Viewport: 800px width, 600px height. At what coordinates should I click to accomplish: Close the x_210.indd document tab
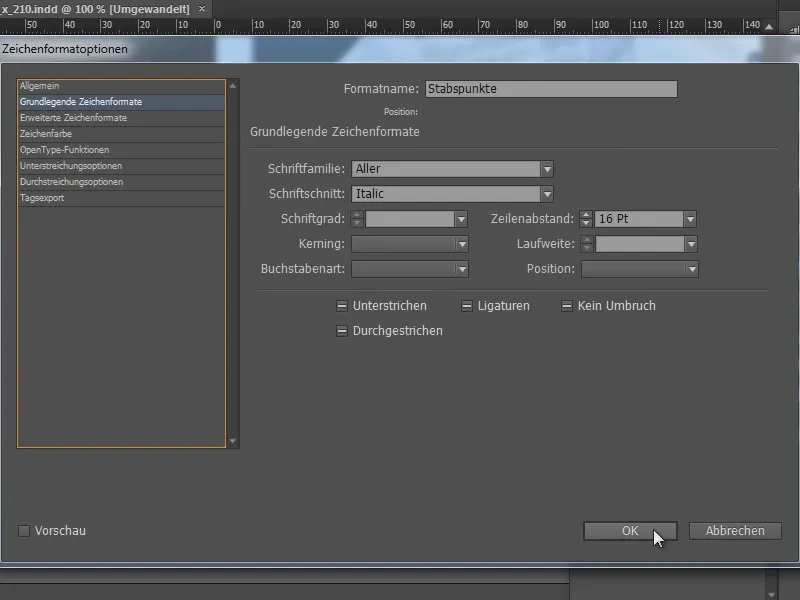pos(202,9)
